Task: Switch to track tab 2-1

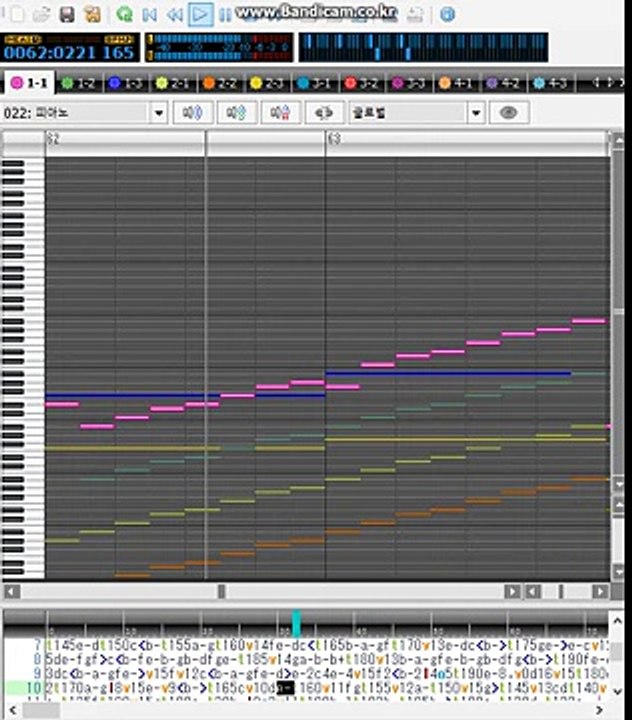Action: pos(173,83)
